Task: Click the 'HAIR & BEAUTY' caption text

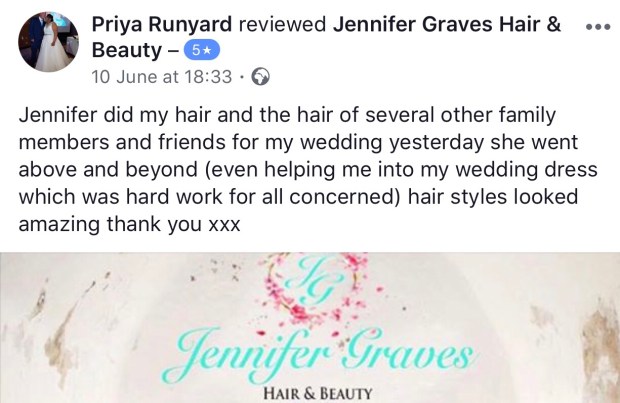Action: point(318,394)
